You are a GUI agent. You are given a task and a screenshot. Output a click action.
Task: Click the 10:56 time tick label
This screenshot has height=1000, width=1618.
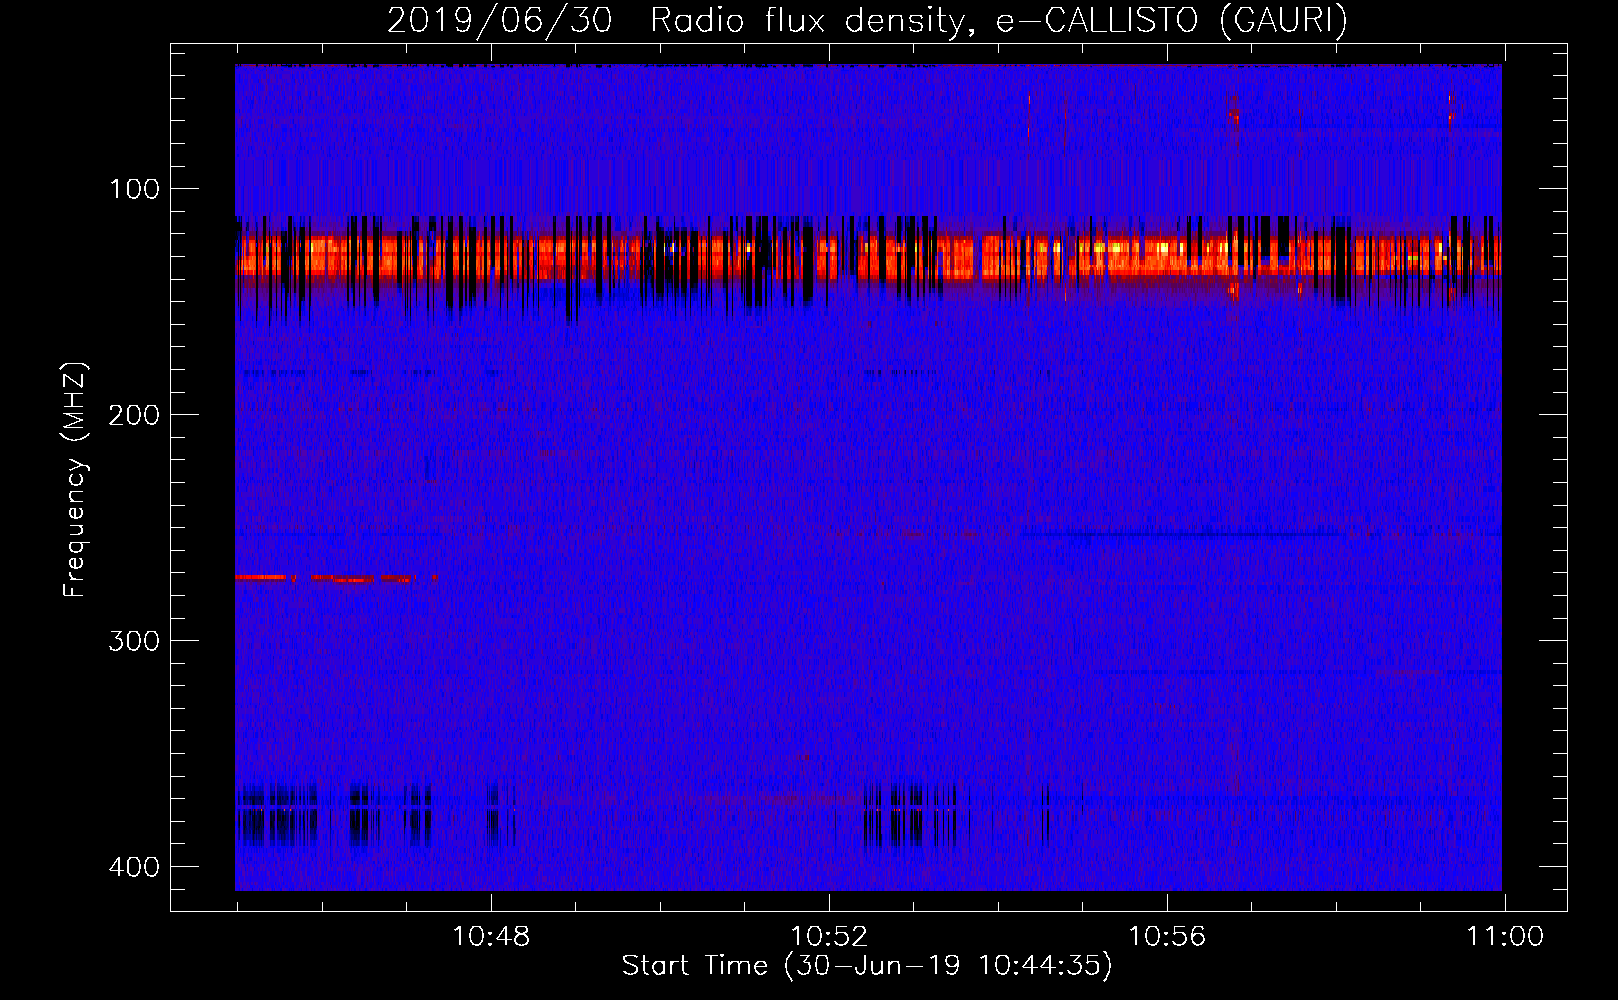tap(1167, 937)
